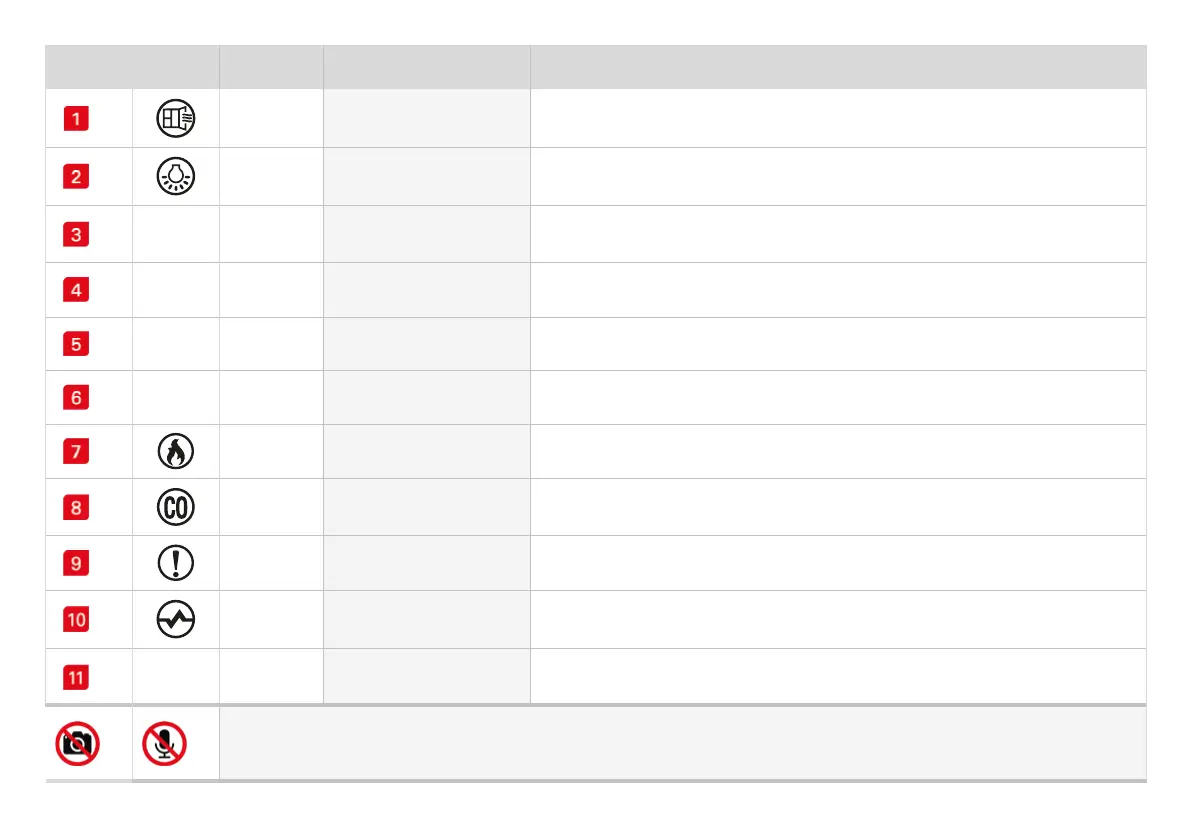Screen dimensions: 1191x839
Task: Click the window ventilation icon in row 1
Action: coord(176,120)
